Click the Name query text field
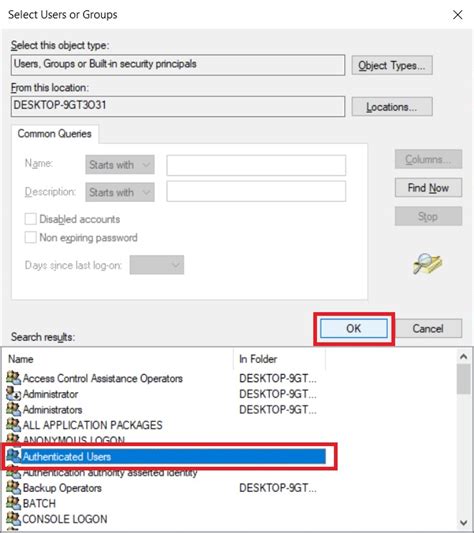 256,166
